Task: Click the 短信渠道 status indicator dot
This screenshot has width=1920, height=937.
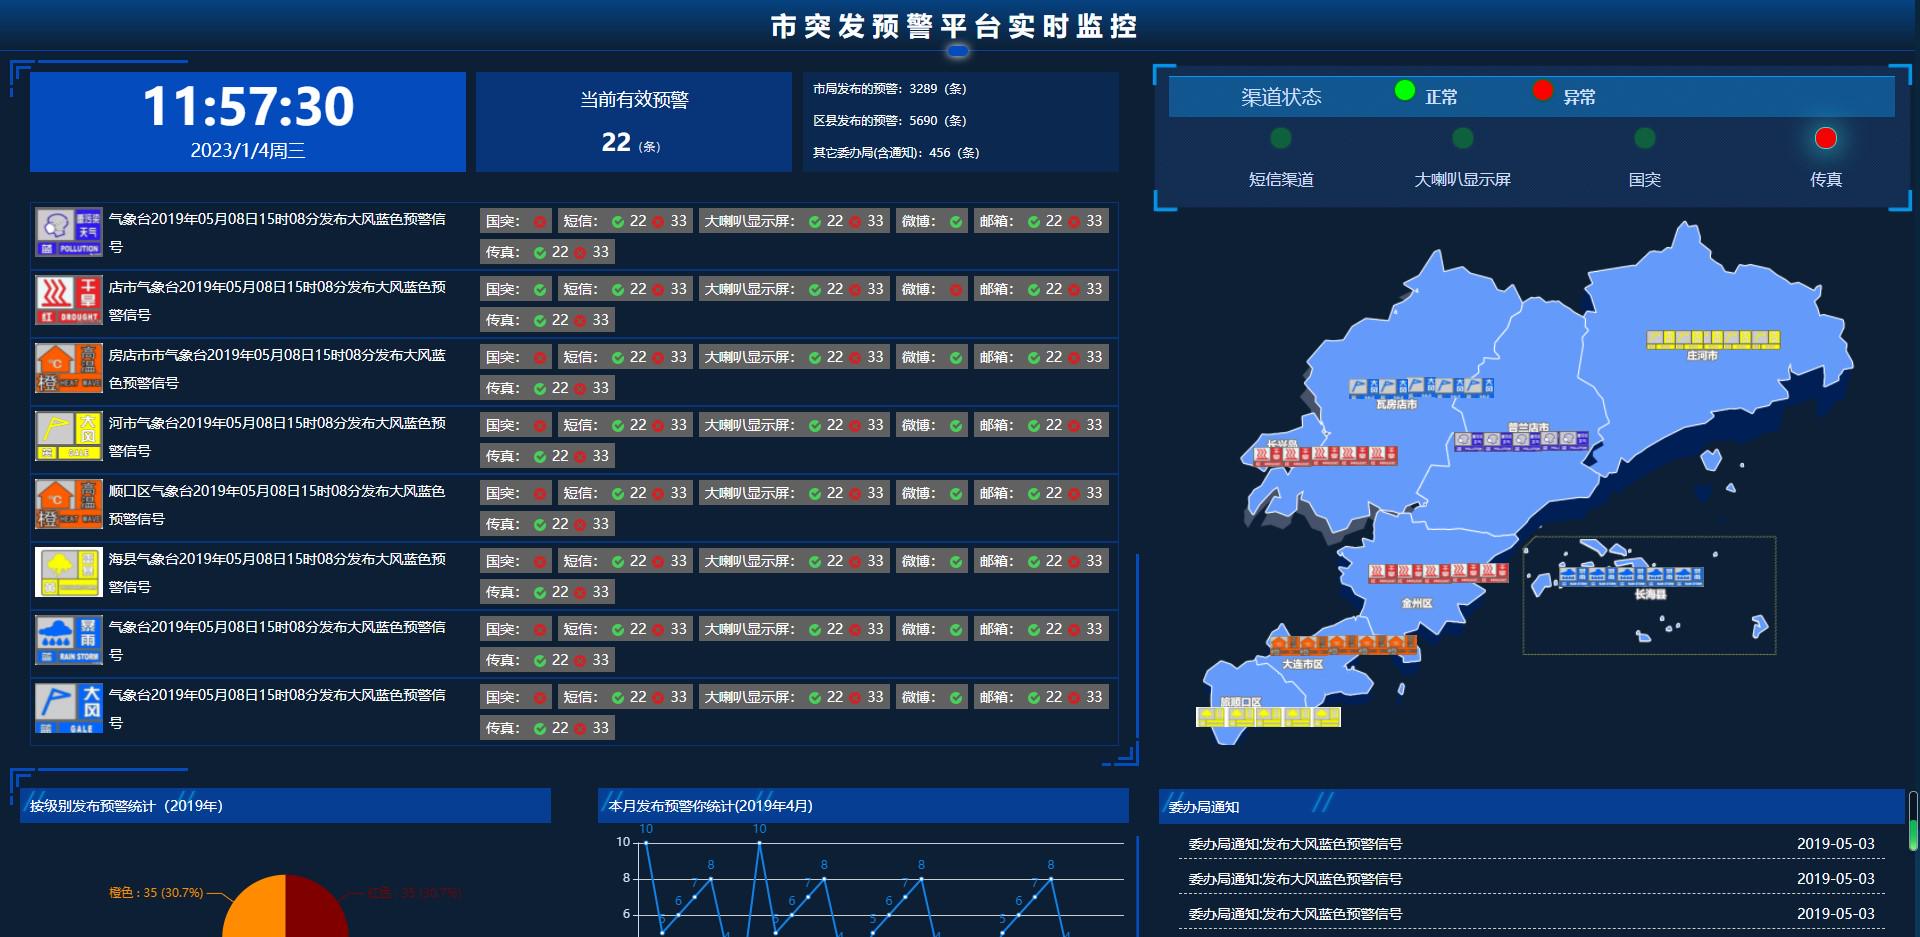Action: tap(1281, 138)
